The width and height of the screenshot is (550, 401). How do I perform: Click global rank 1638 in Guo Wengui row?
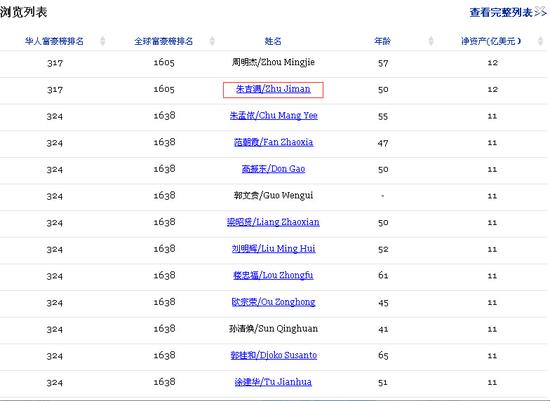164,195
